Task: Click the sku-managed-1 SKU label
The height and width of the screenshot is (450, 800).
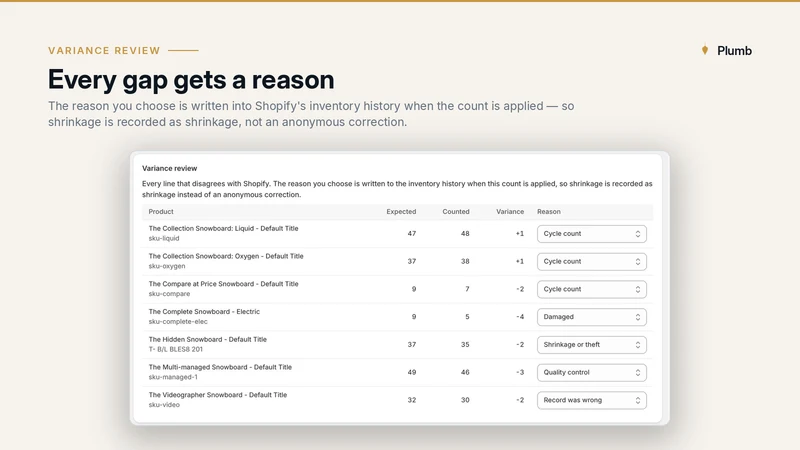Action: point(173,377)
